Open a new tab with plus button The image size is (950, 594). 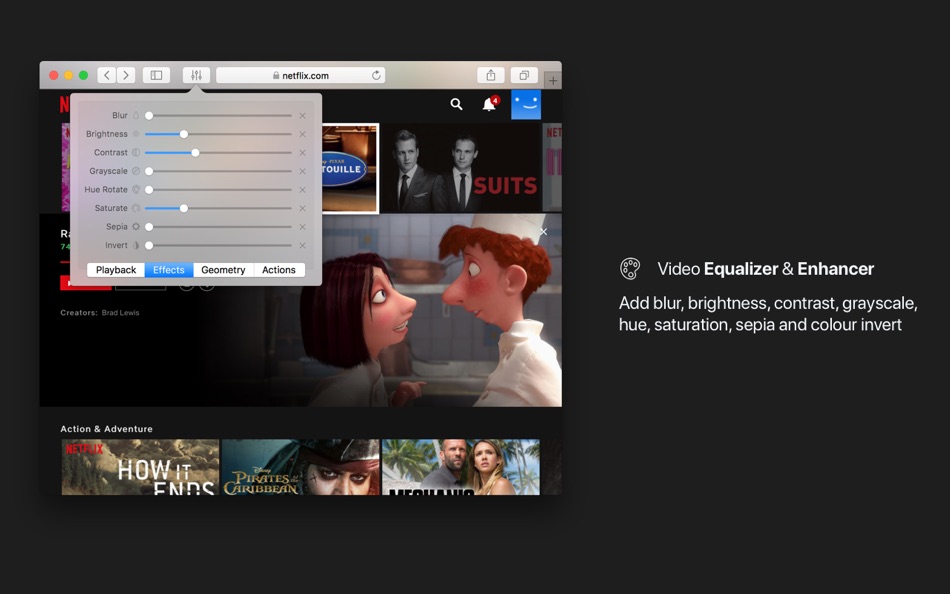553,80
